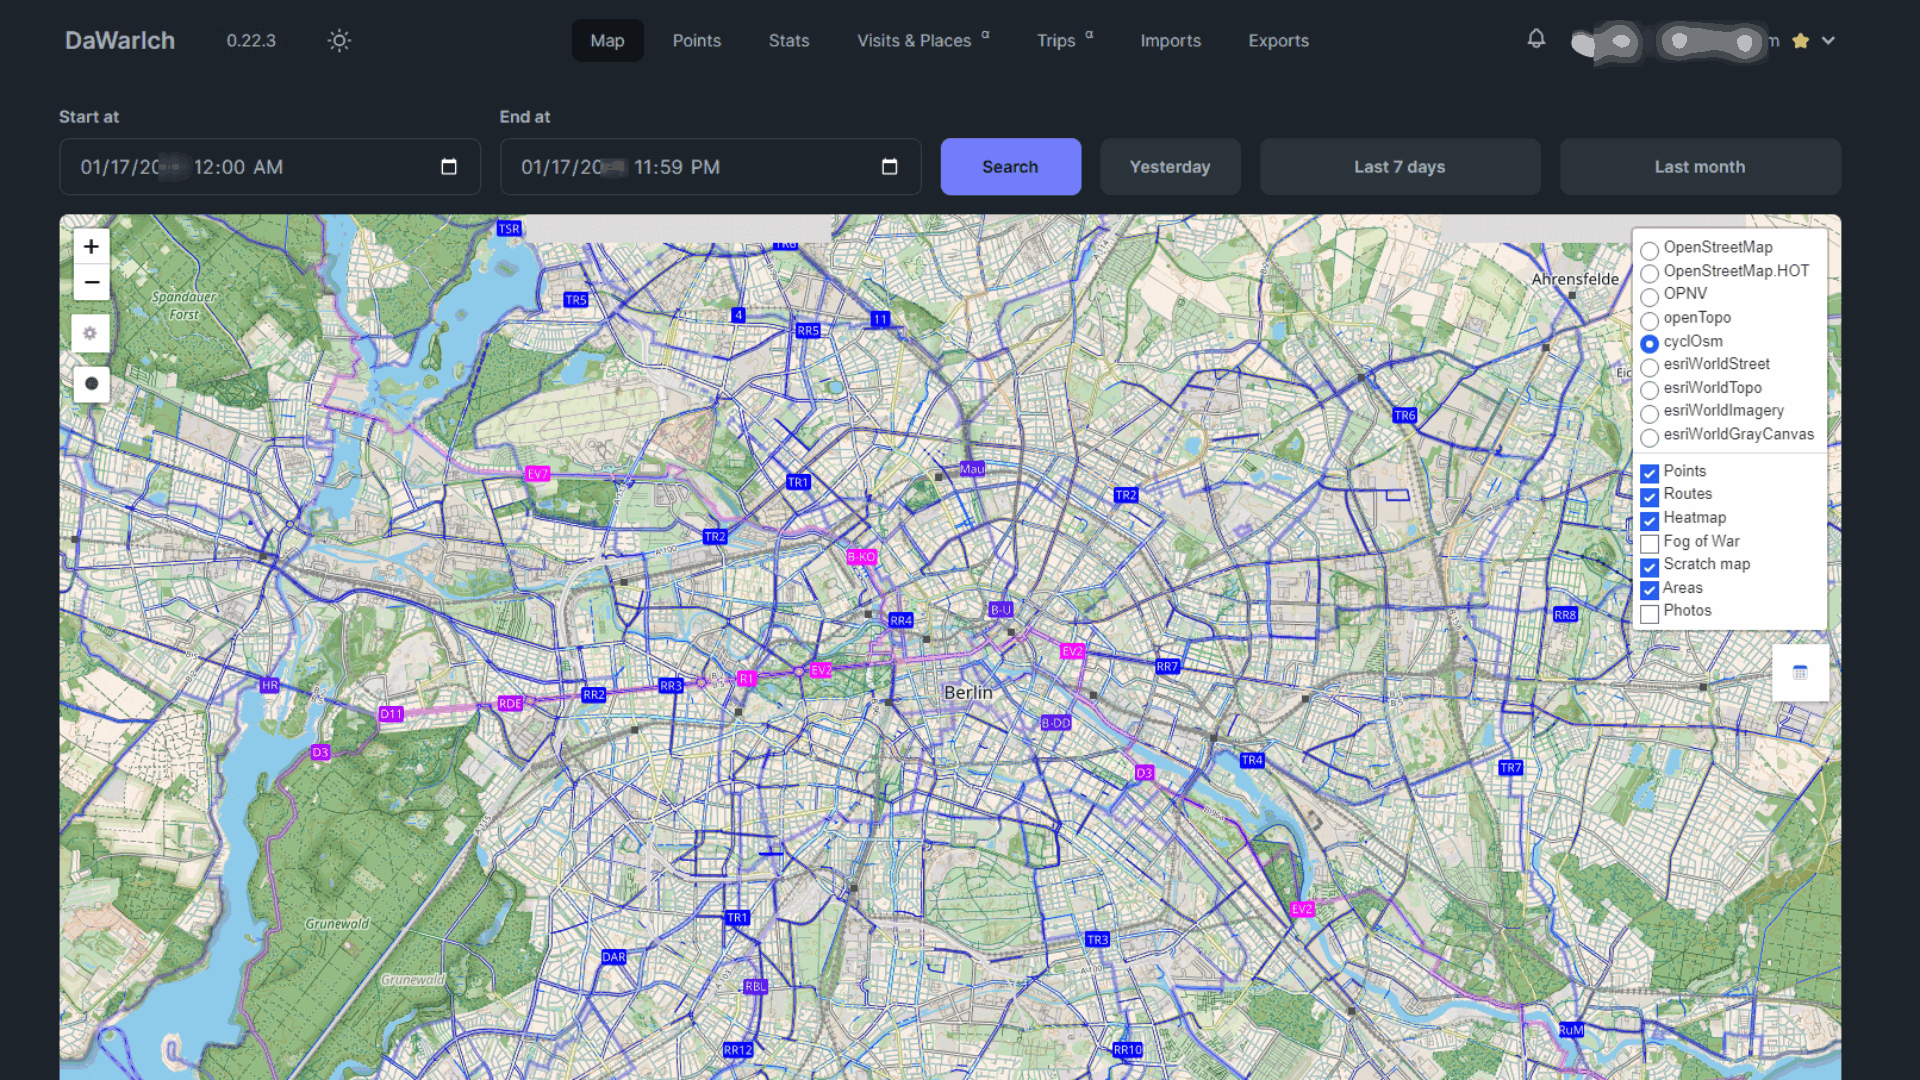
Task: Open the End at date picker calendar icon
Action: [x=889, y=167]
